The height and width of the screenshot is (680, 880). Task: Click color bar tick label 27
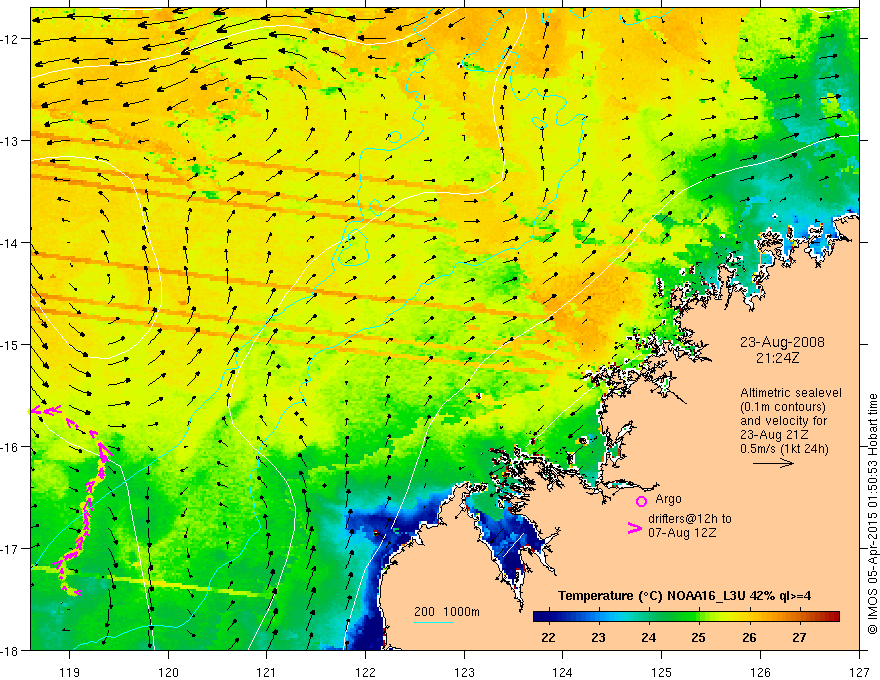click(799, 637)
